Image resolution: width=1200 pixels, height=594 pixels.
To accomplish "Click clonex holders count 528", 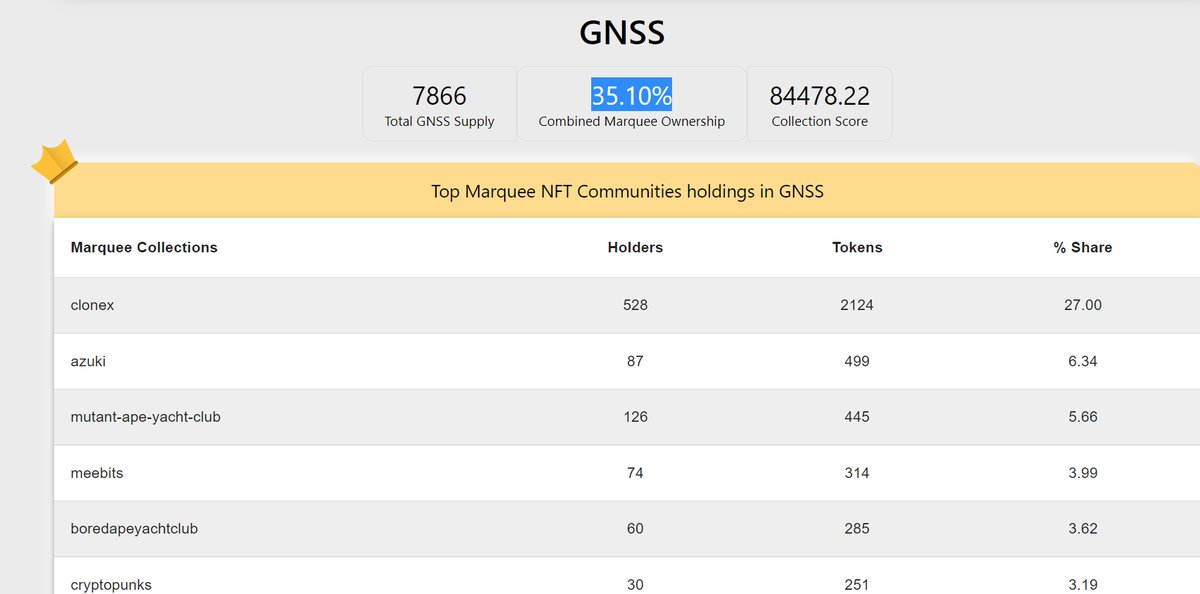I will (x=635, y=305).
